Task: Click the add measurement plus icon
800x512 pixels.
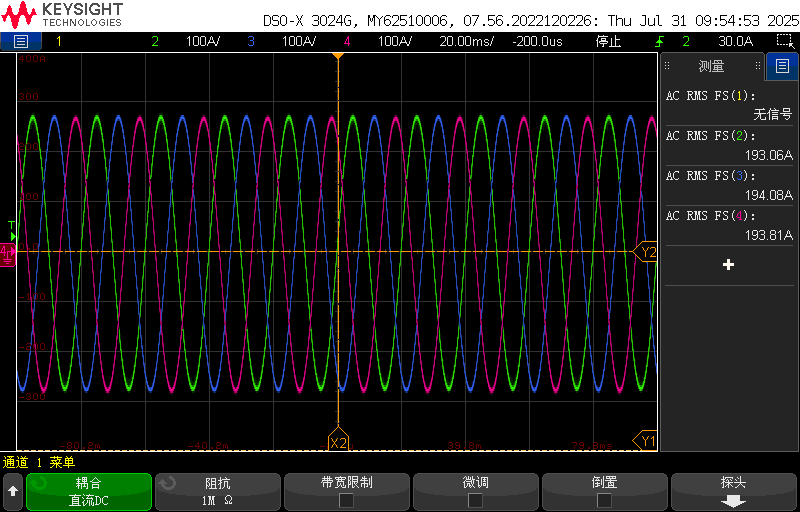Action: [728, 265]
